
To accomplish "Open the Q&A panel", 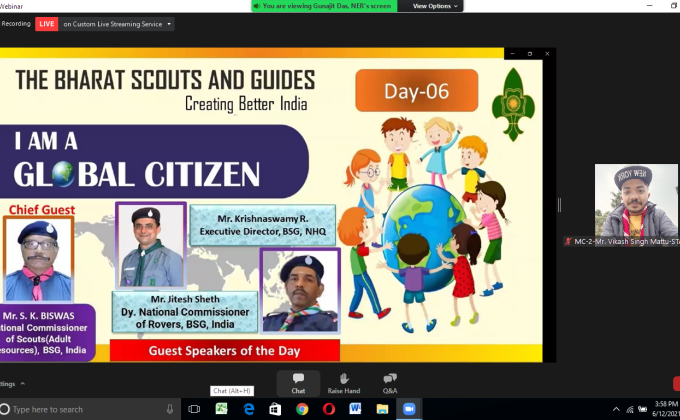I will [x=390, y=383].
